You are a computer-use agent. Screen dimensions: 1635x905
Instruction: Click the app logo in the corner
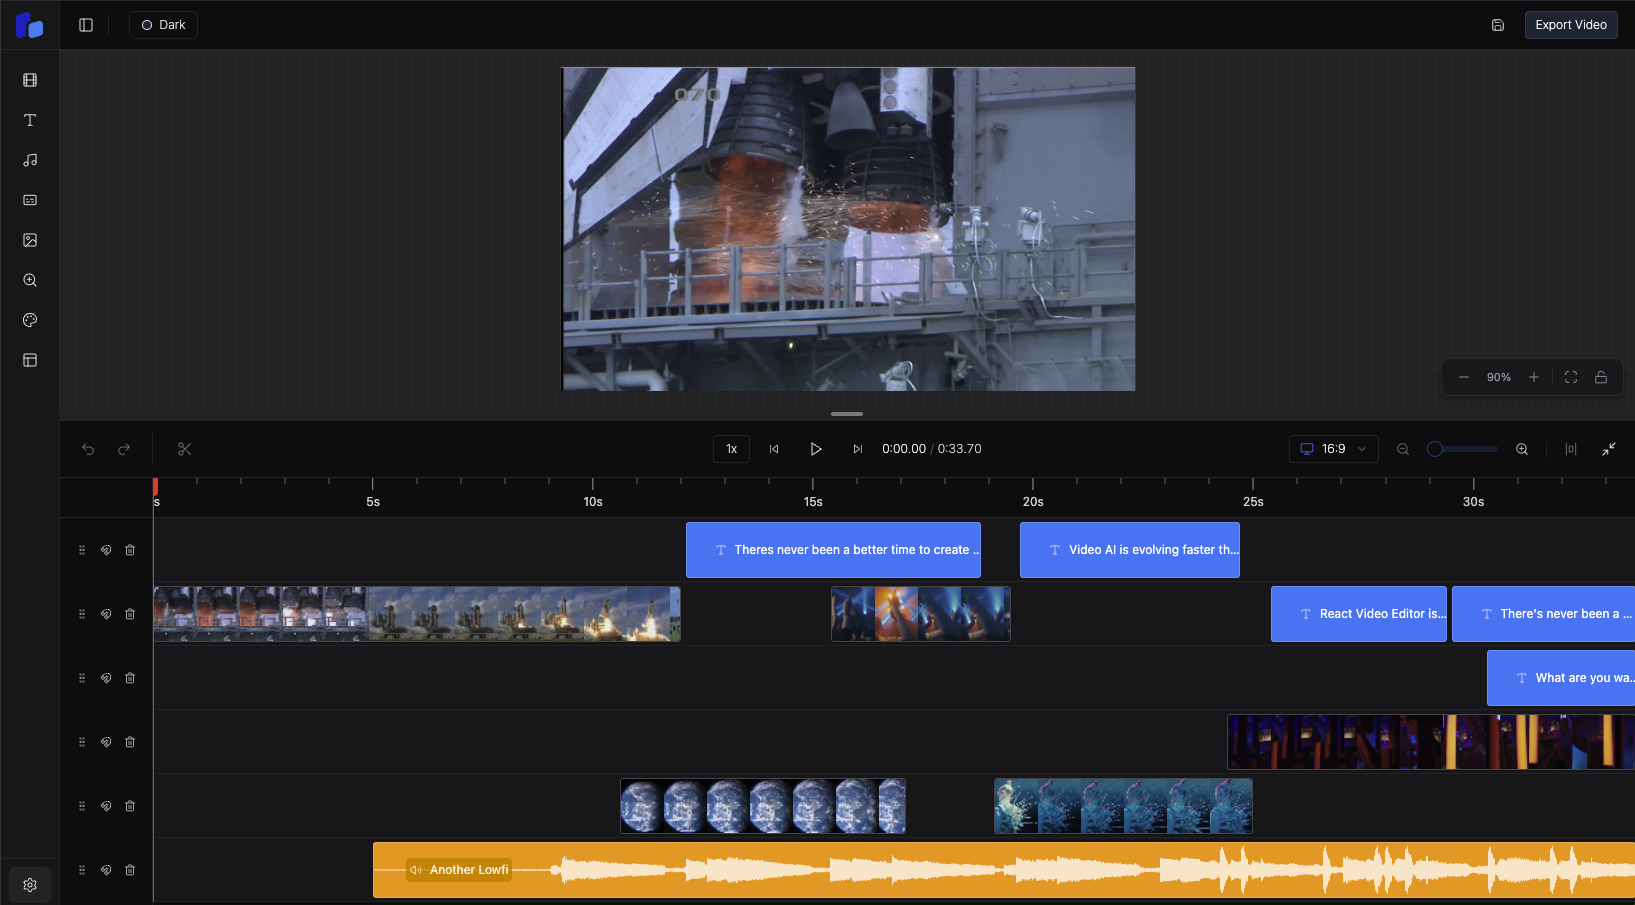pos(30,25)
